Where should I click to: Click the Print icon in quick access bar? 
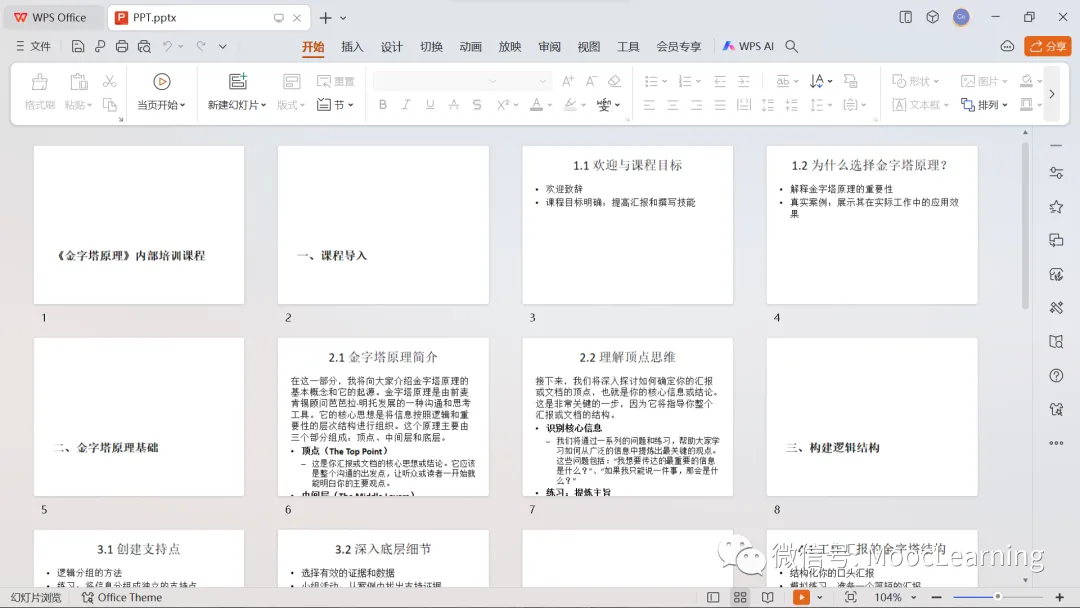tap(122, 46)
